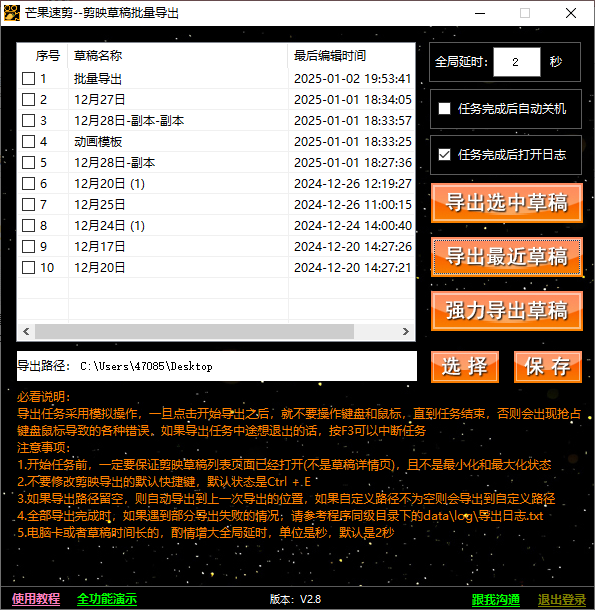The width and height of the screenshot is (595, 610).
Task: Check the box for draft 批量导出
Action: click(x=28, y=79)
